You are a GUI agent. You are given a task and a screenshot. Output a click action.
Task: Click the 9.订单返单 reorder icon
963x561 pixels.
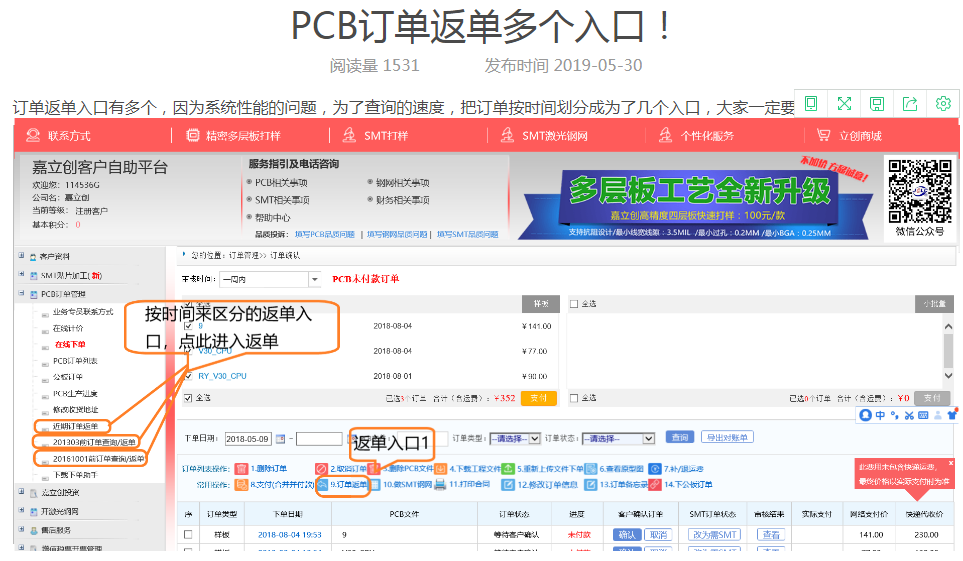[x=323, y=485]
